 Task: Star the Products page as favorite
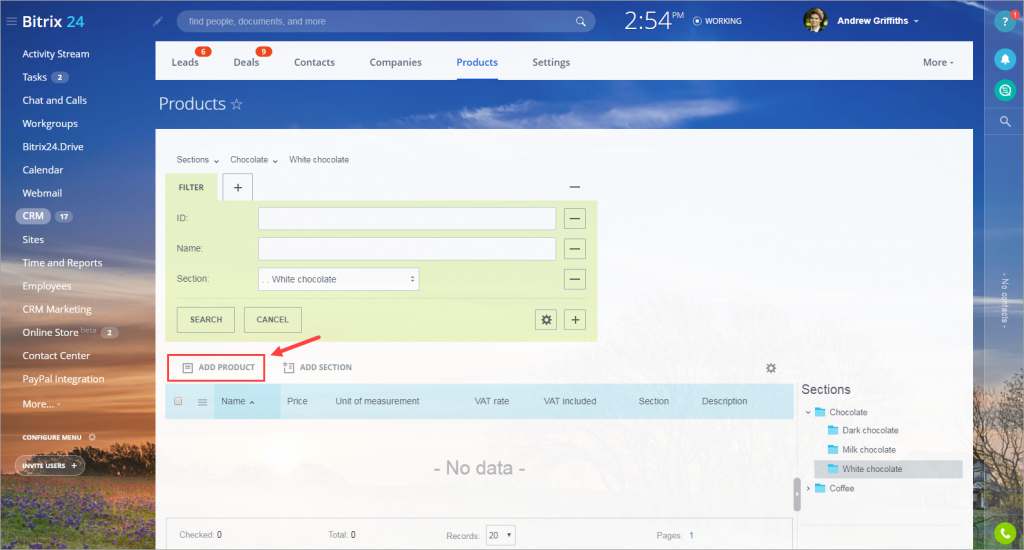coord(236,105)
